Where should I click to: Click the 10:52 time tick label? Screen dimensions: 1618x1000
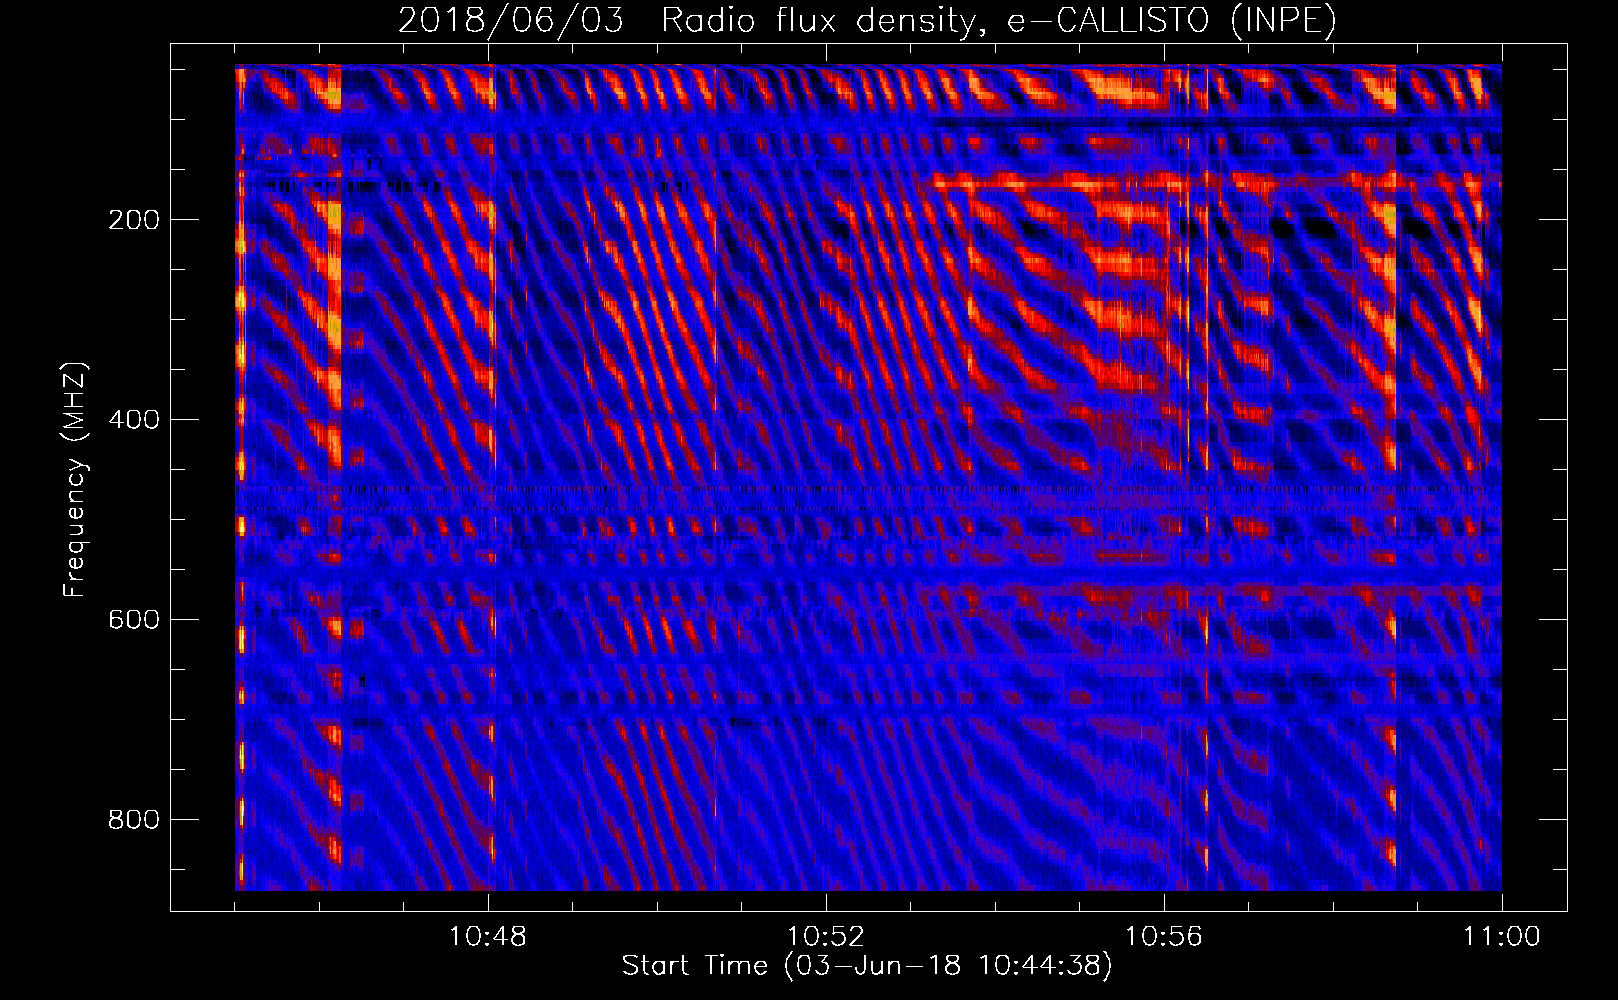[826, 937]
